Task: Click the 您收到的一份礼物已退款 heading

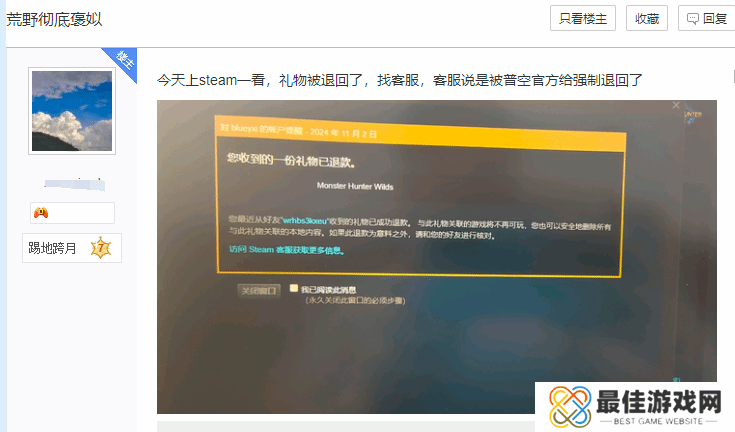Action: (291, 158)
